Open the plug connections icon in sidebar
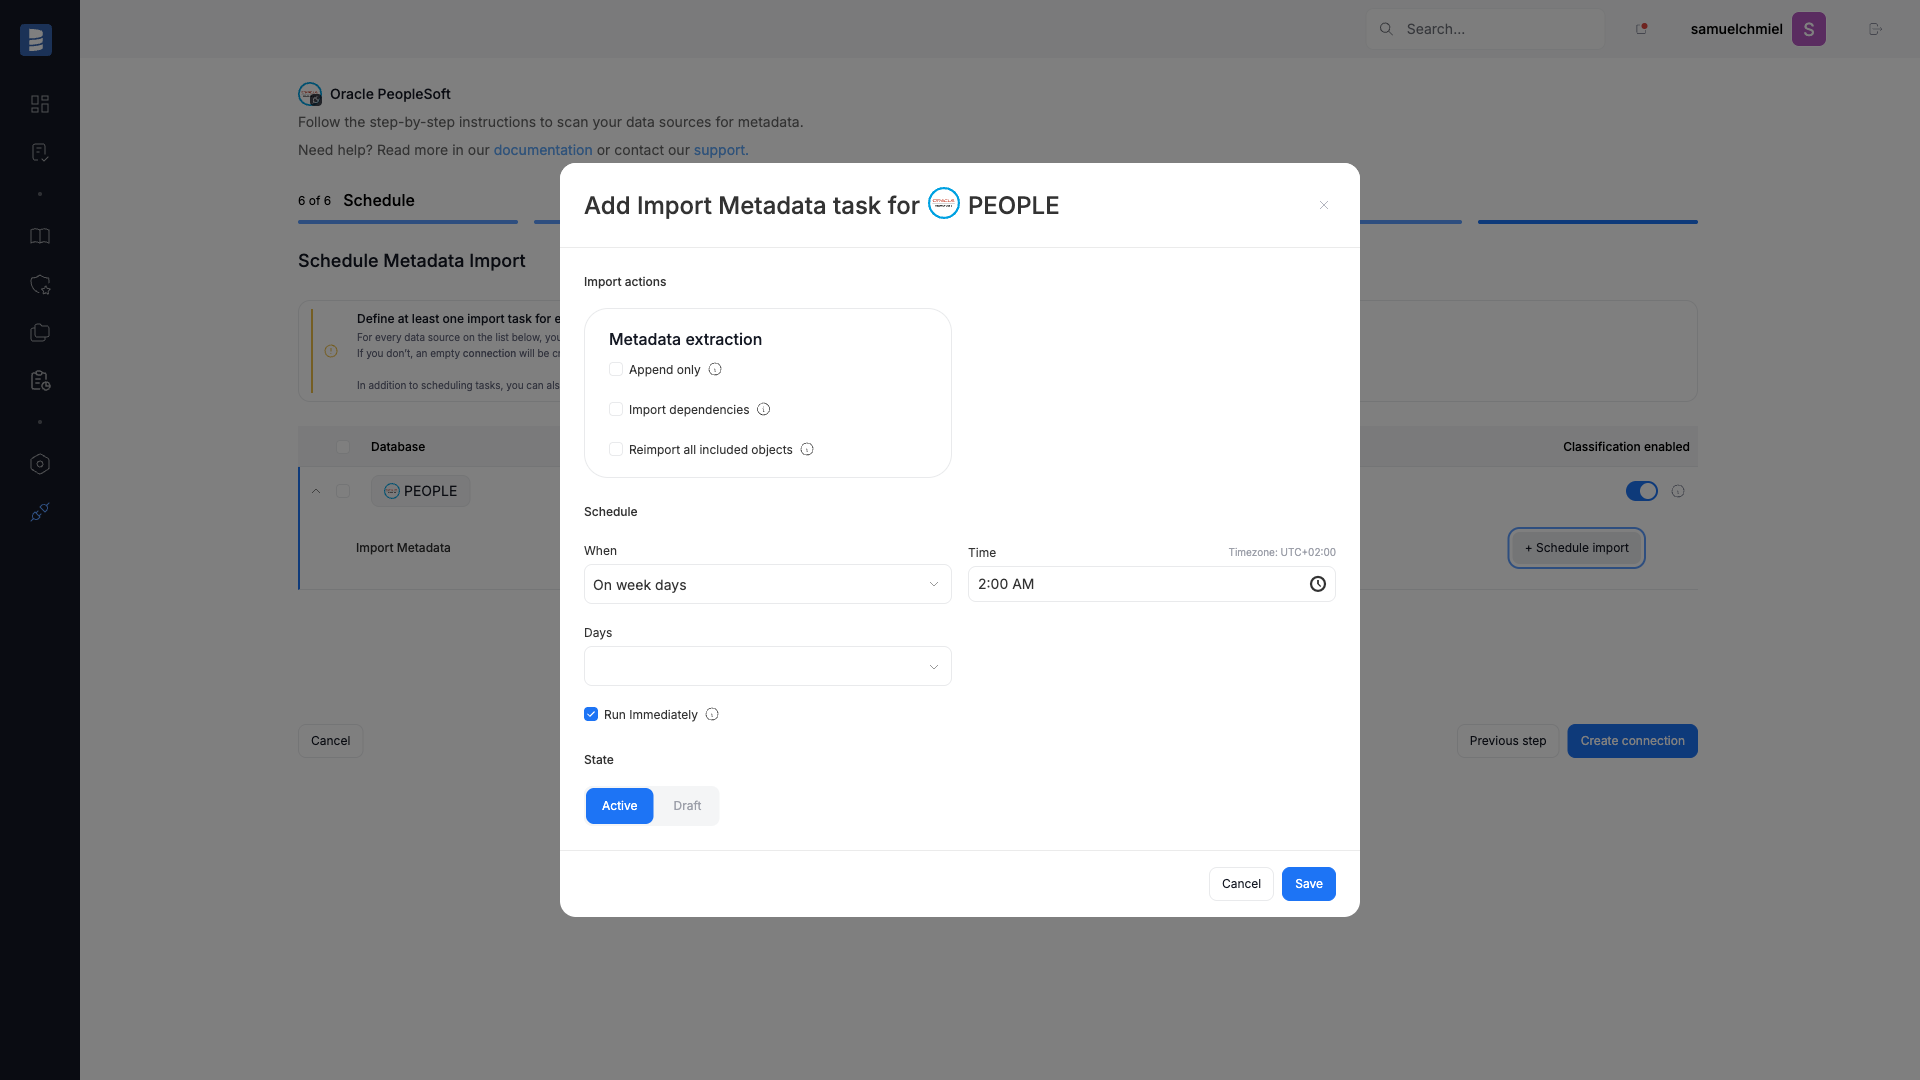This screenshot has height=1080, width=1920. tap(40, 512)
